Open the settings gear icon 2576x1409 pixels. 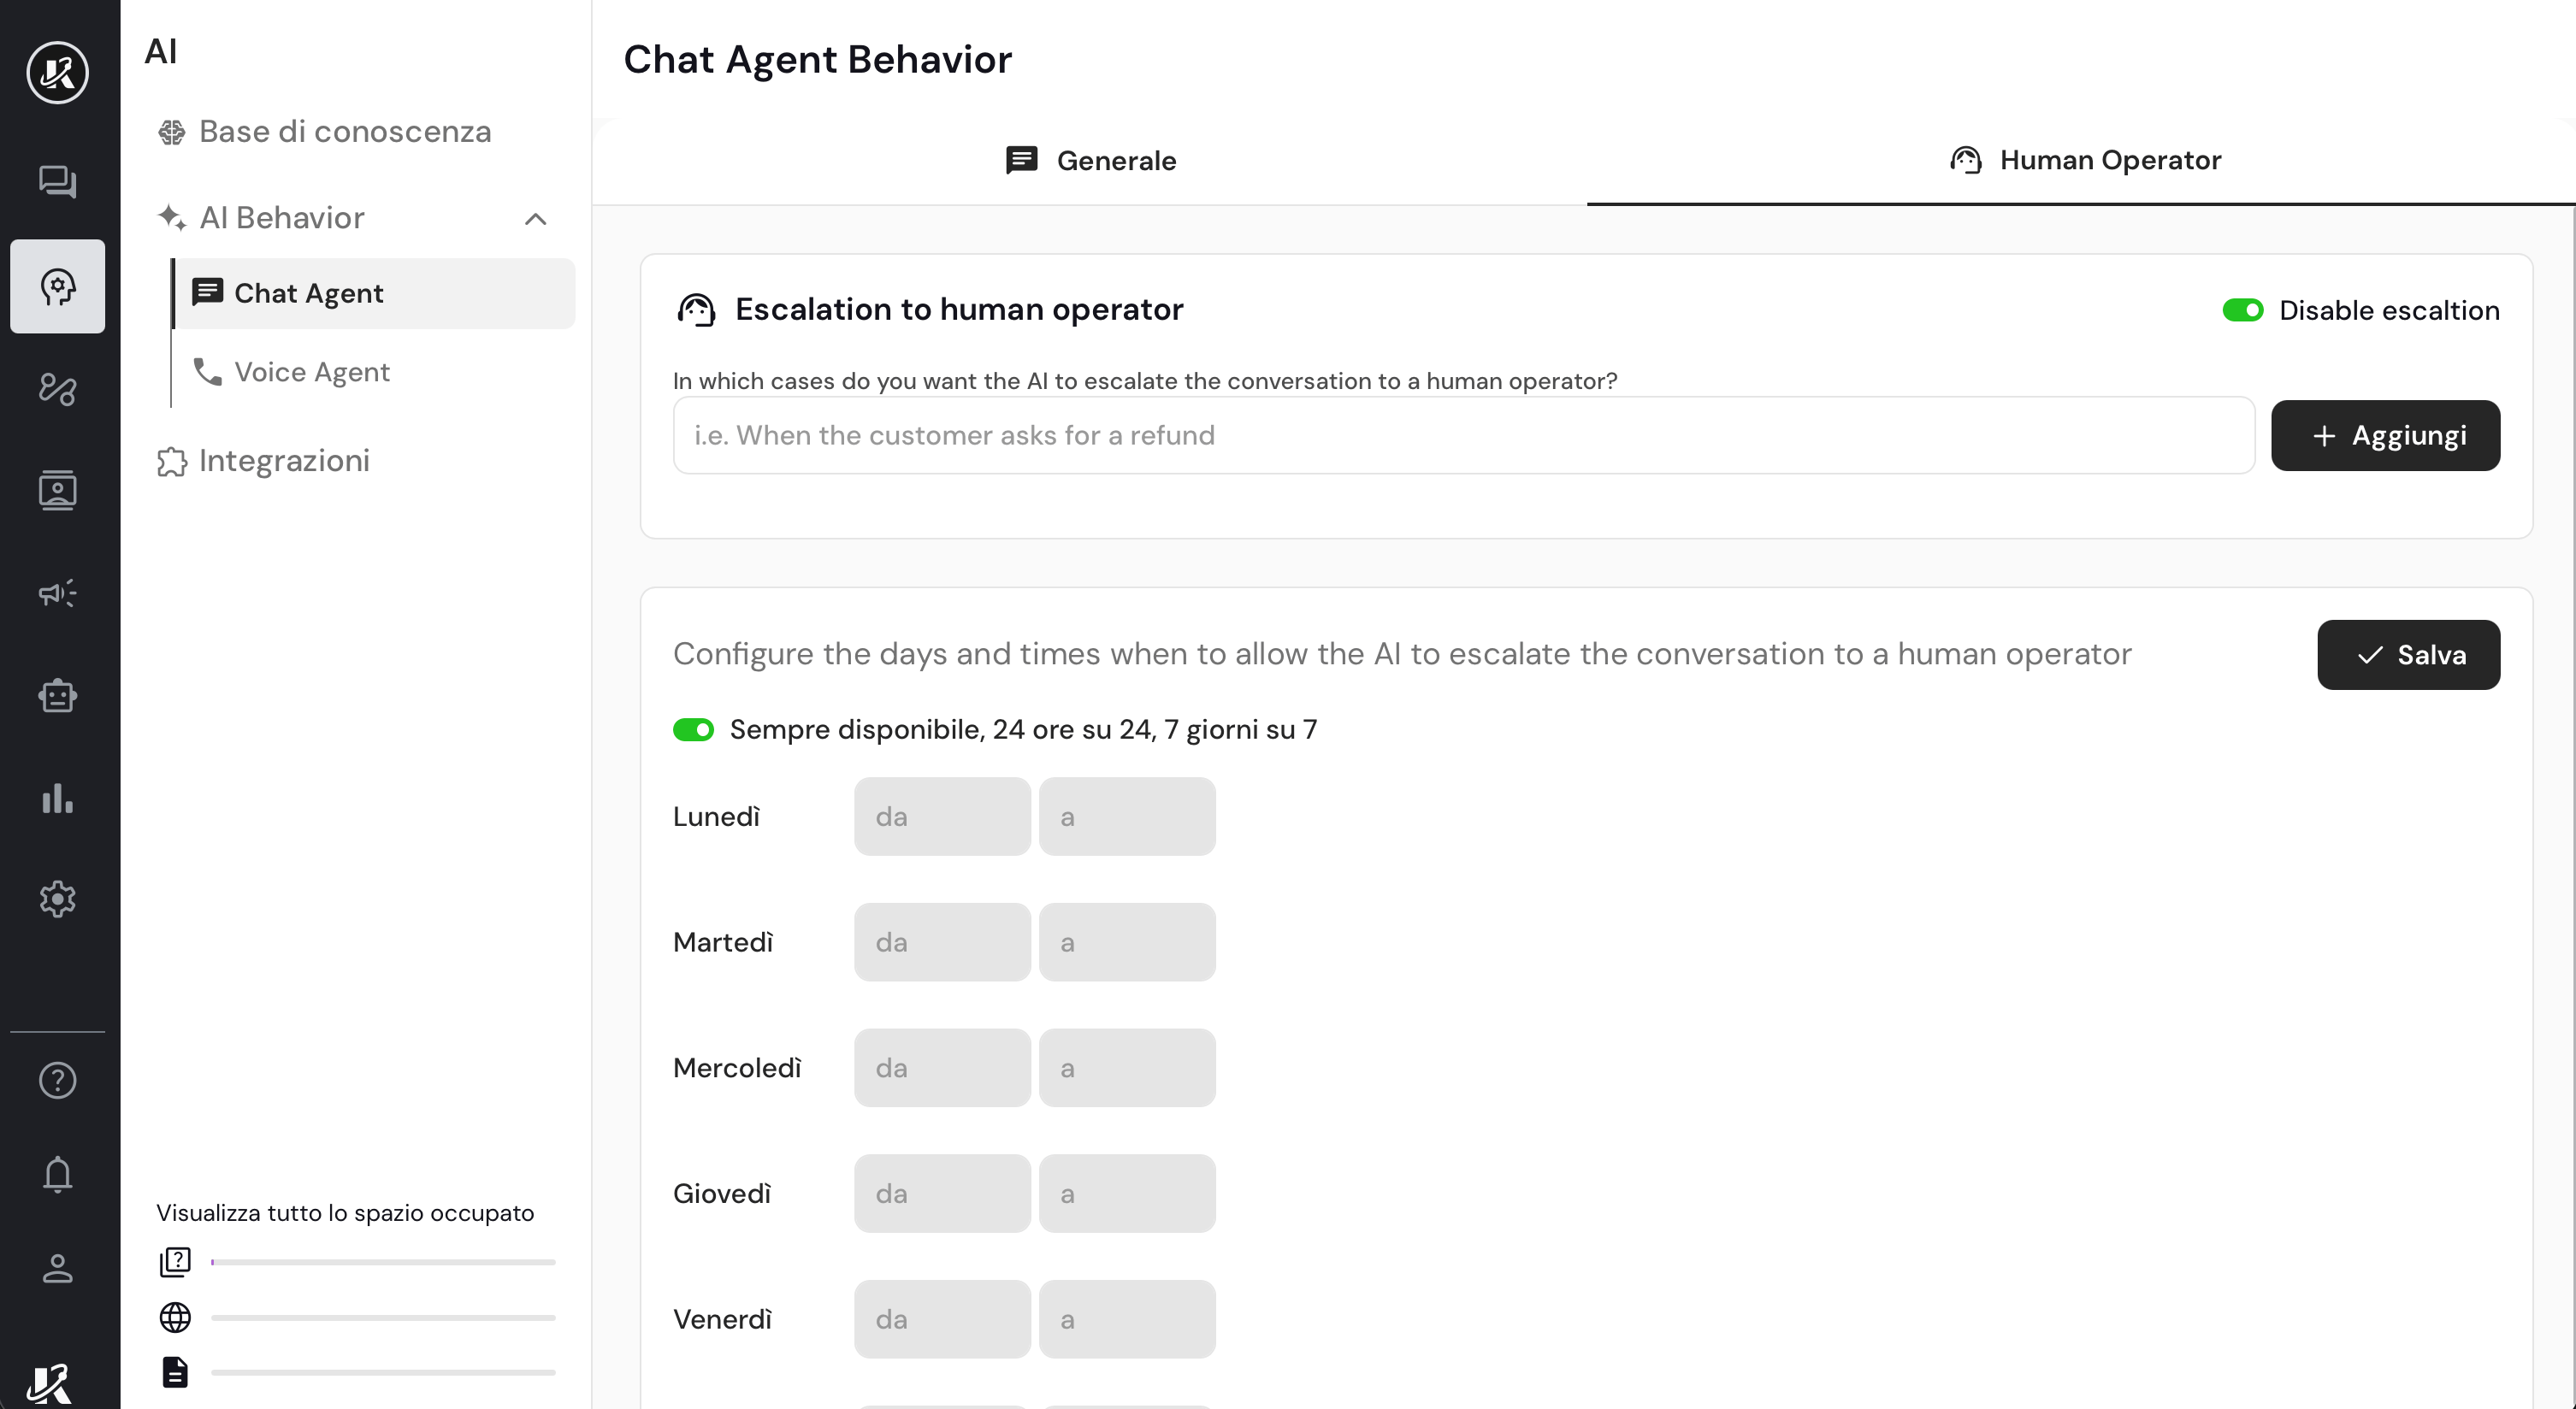click(57, 899)
